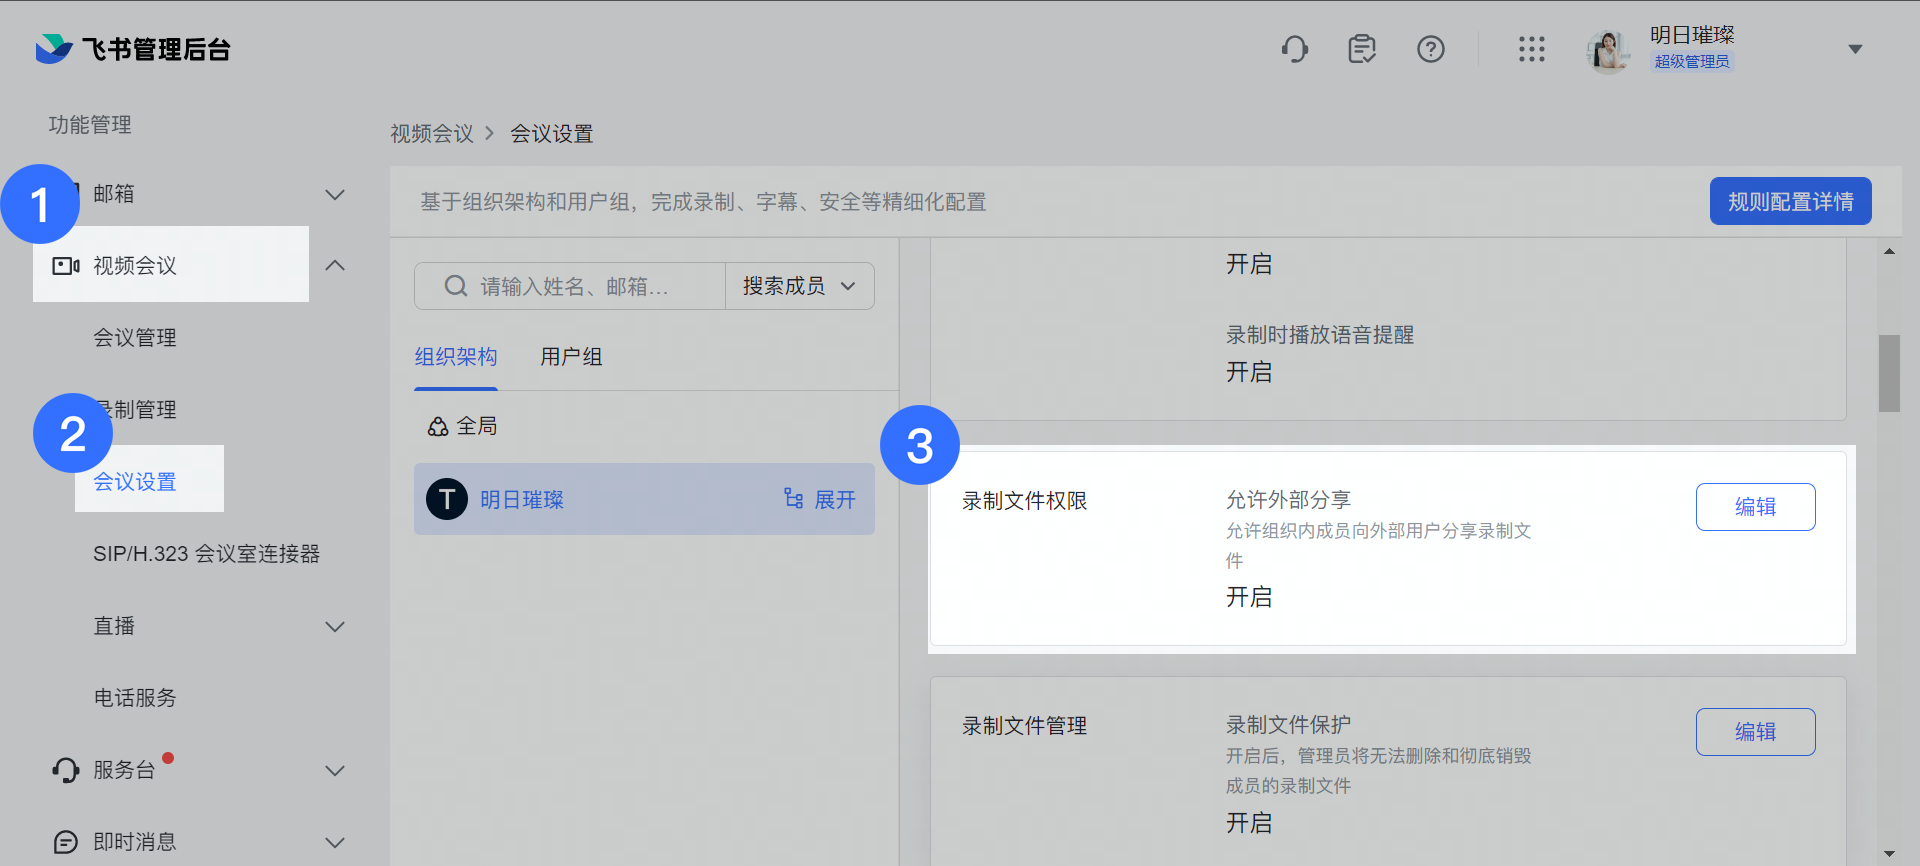1920x866 pixels.
Task: Select the 明日璀璨 organization row
Action: pyautogui.click(x=644, y=499)
